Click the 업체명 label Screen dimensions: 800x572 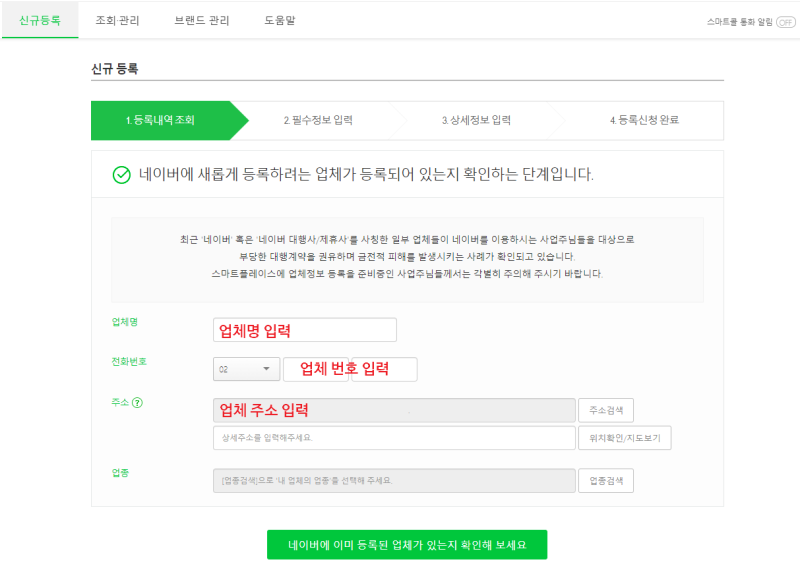coord(125,322)
